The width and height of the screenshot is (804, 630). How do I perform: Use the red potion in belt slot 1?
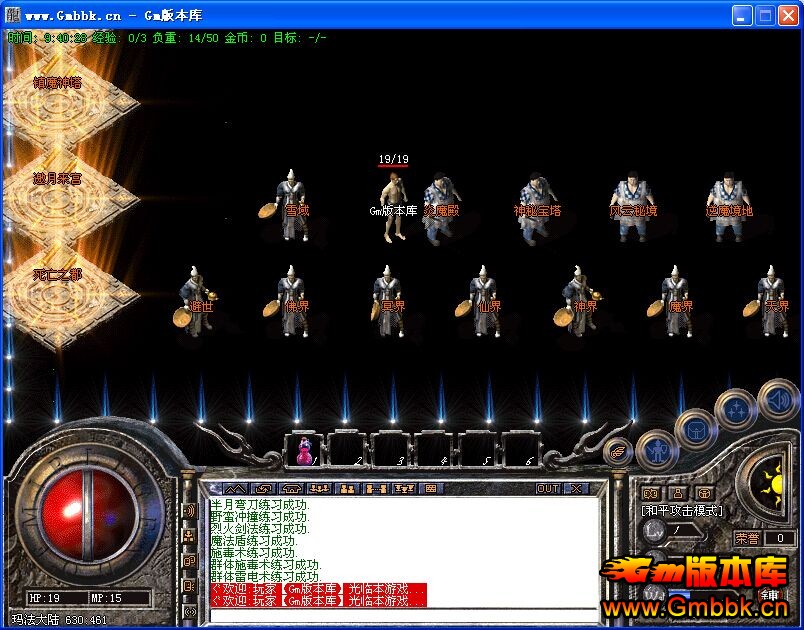pyautogui.click(x=302, y=450)
